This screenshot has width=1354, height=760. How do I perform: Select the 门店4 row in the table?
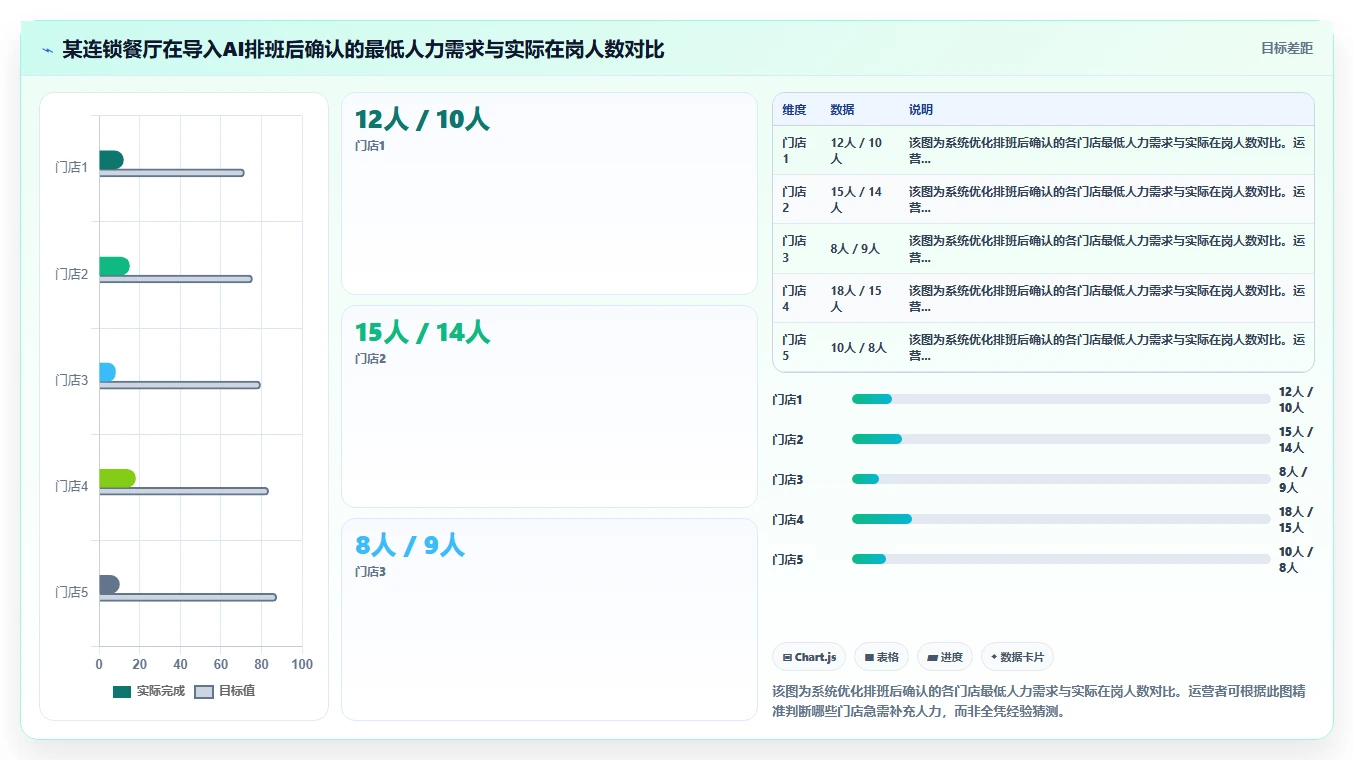pos(1043,298)
